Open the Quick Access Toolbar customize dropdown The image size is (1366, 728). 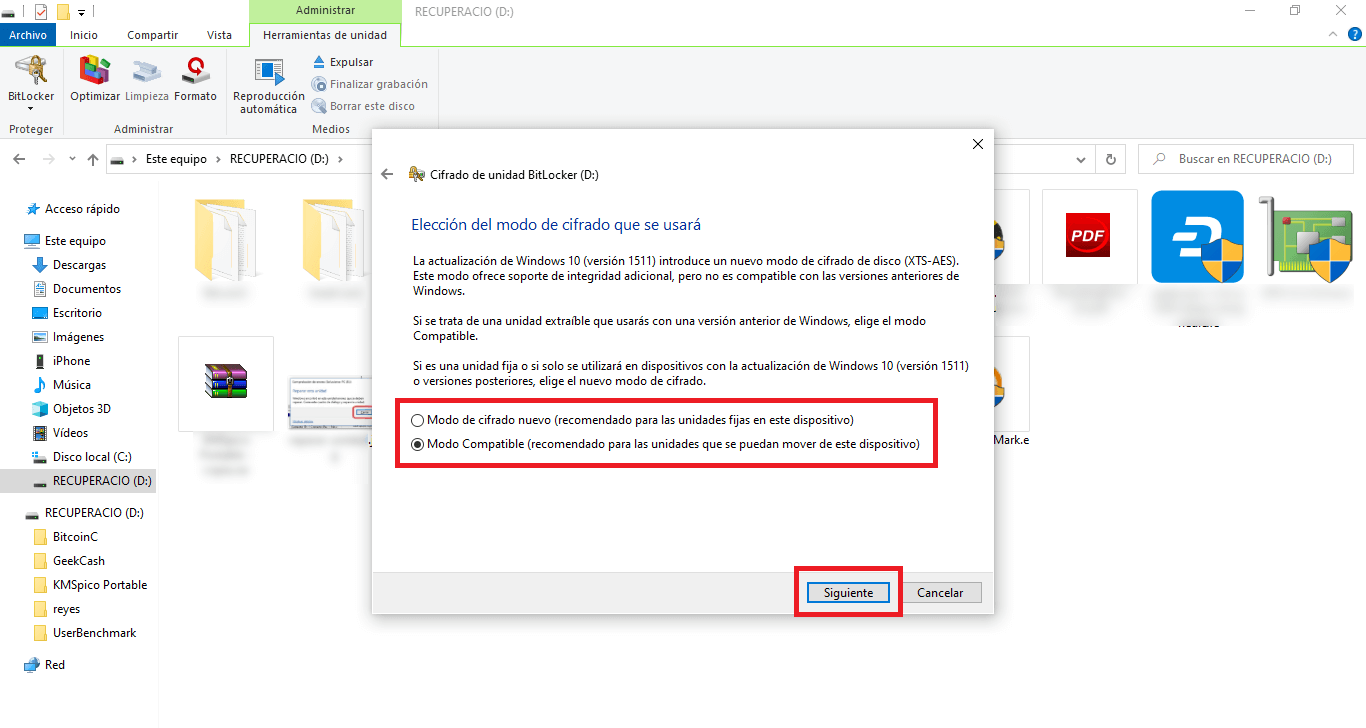point(81,12)
